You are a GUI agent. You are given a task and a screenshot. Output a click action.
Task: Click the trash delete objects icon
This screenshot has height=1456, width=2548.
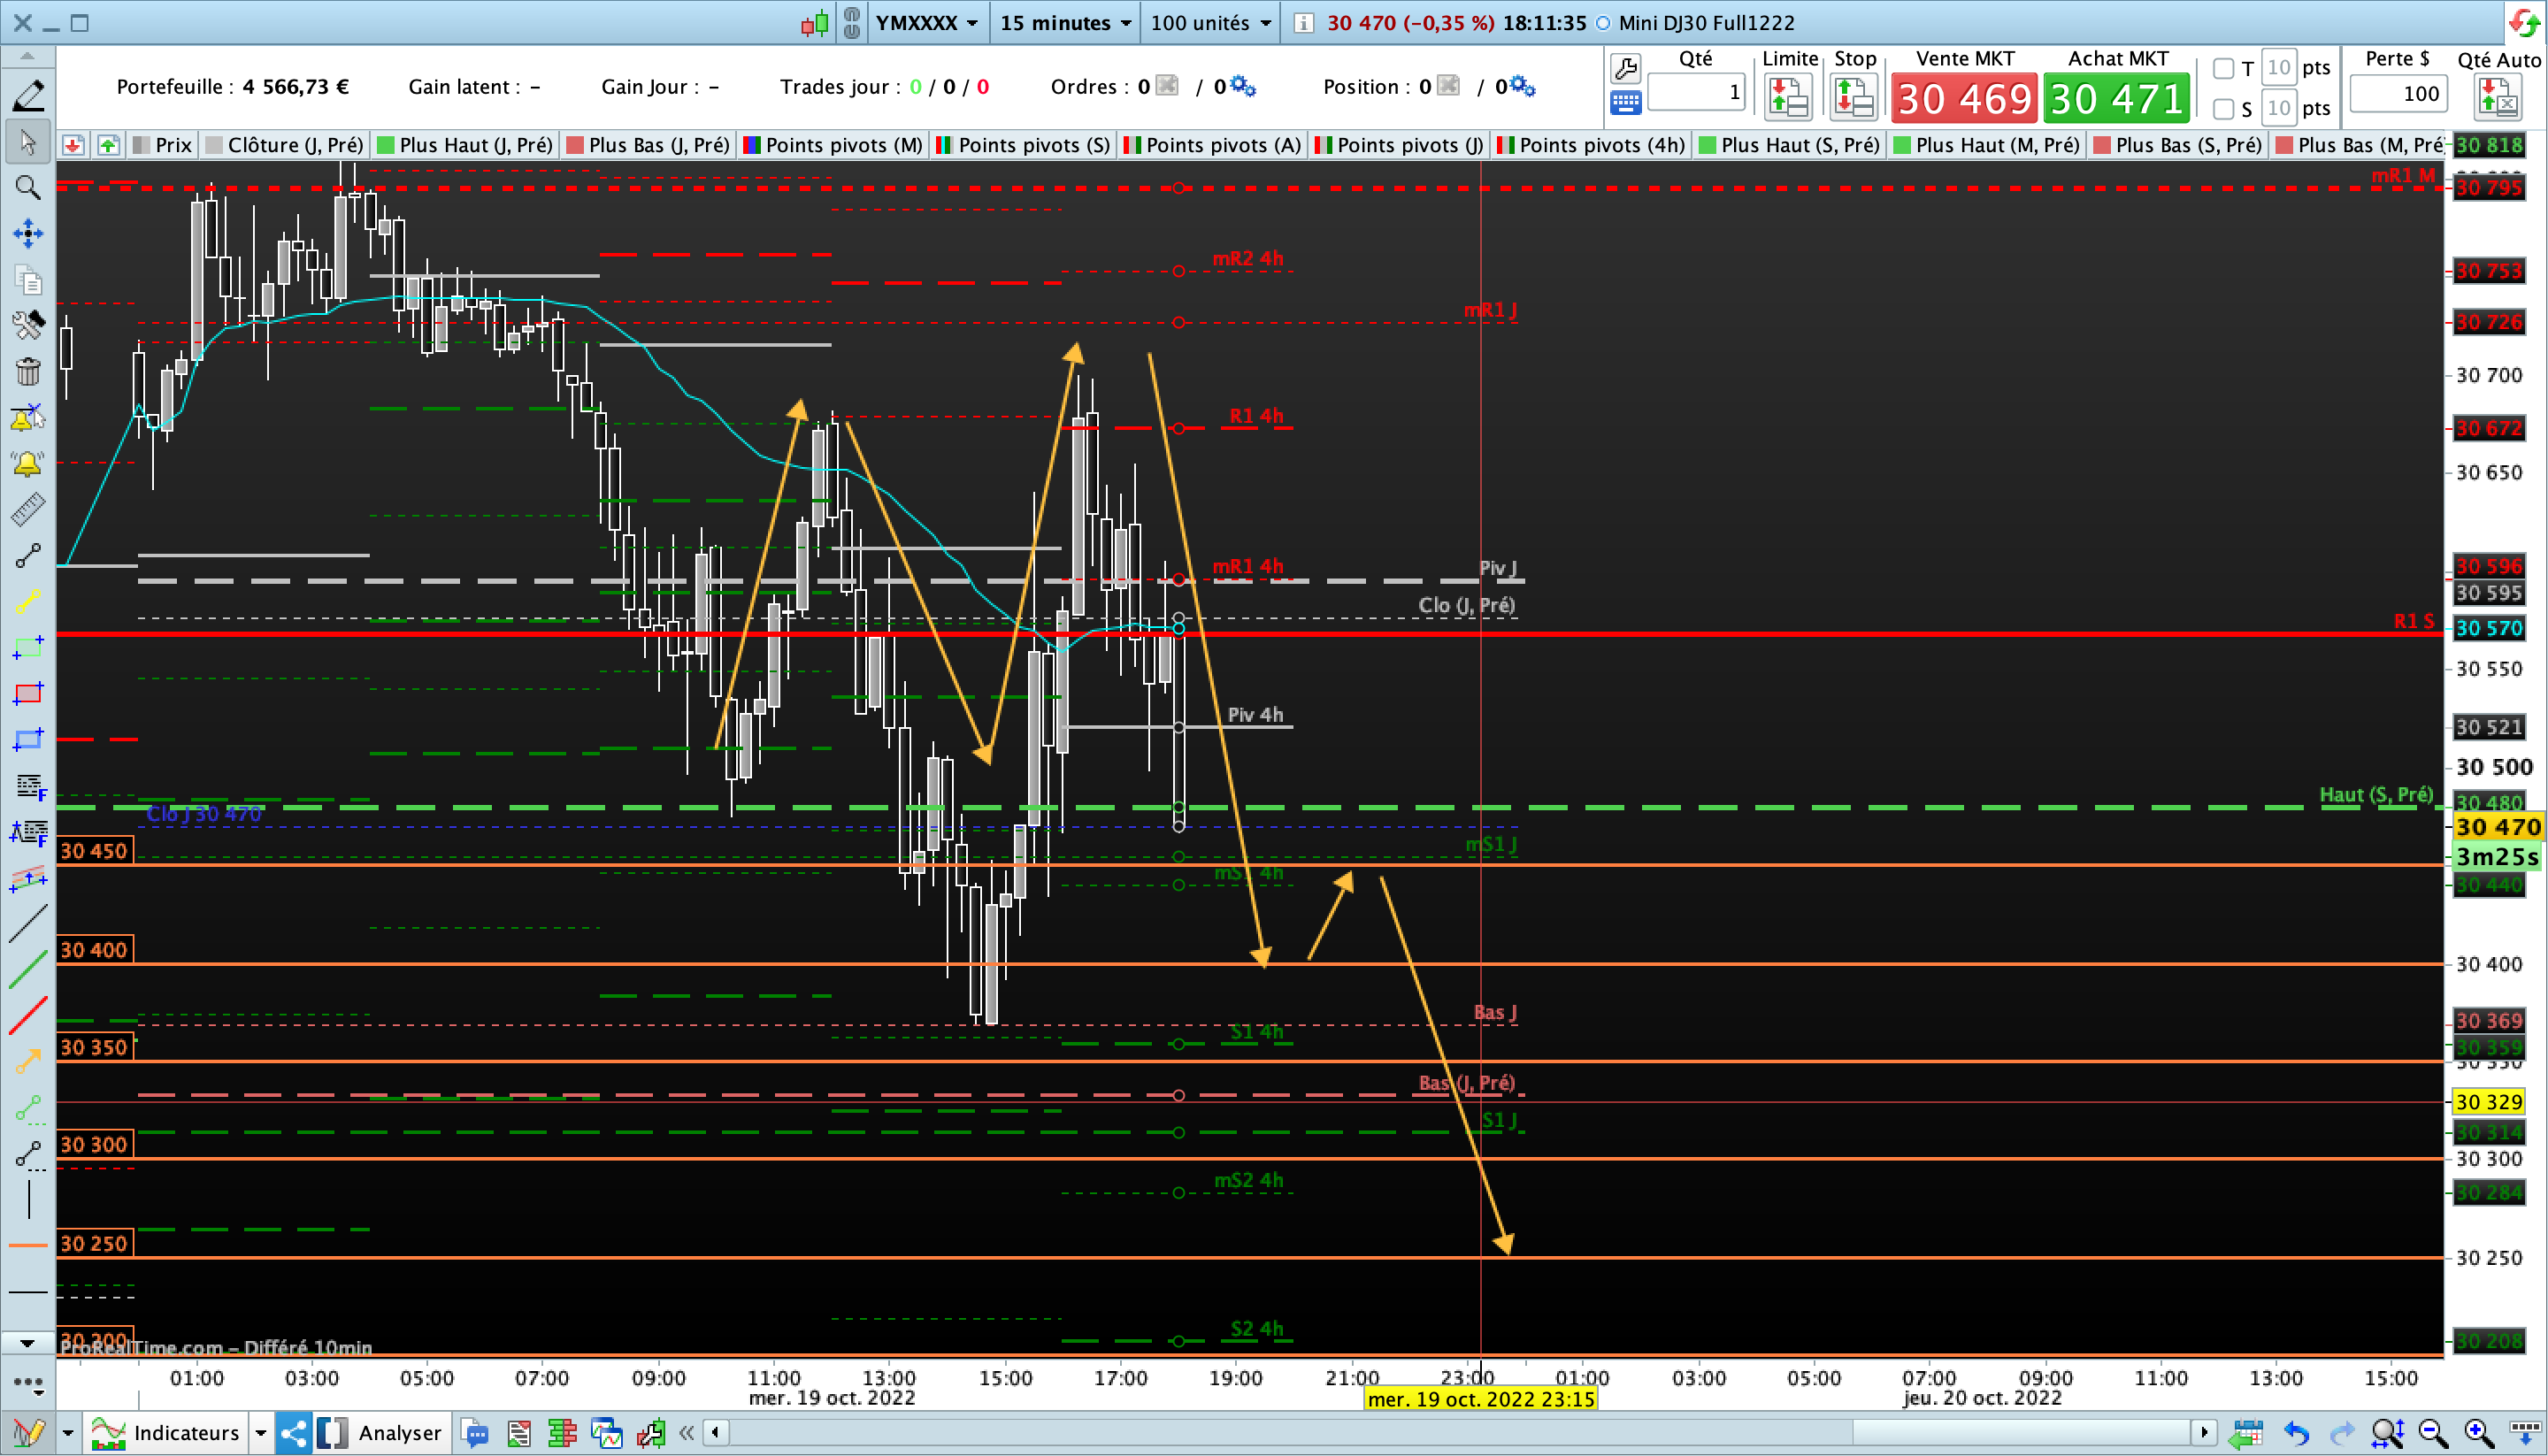[x=28, y=372]
